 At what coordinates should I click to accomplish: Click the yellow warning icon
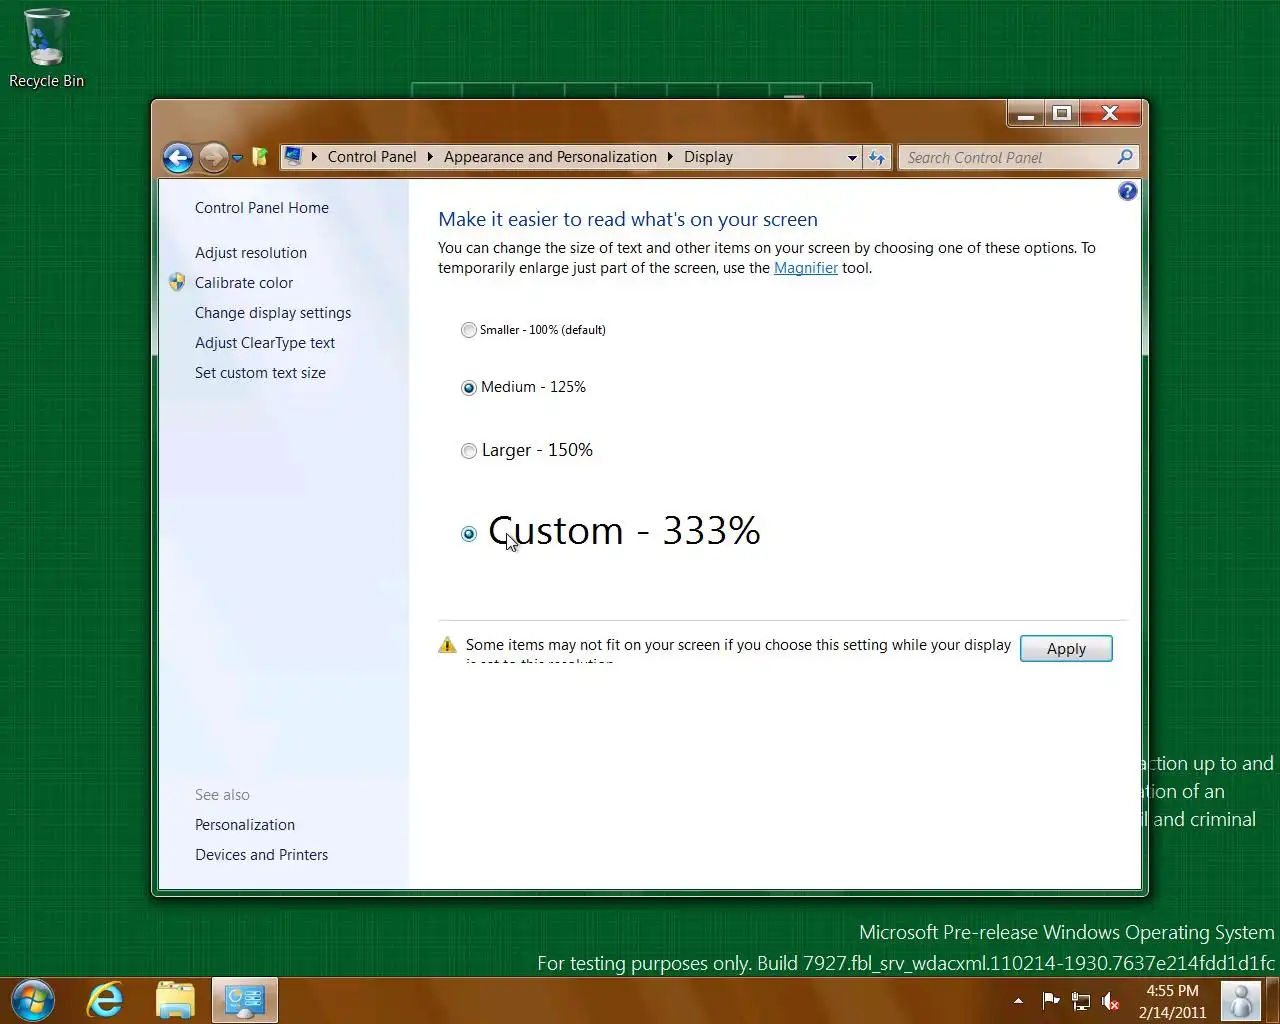click(x=447, y=645)
